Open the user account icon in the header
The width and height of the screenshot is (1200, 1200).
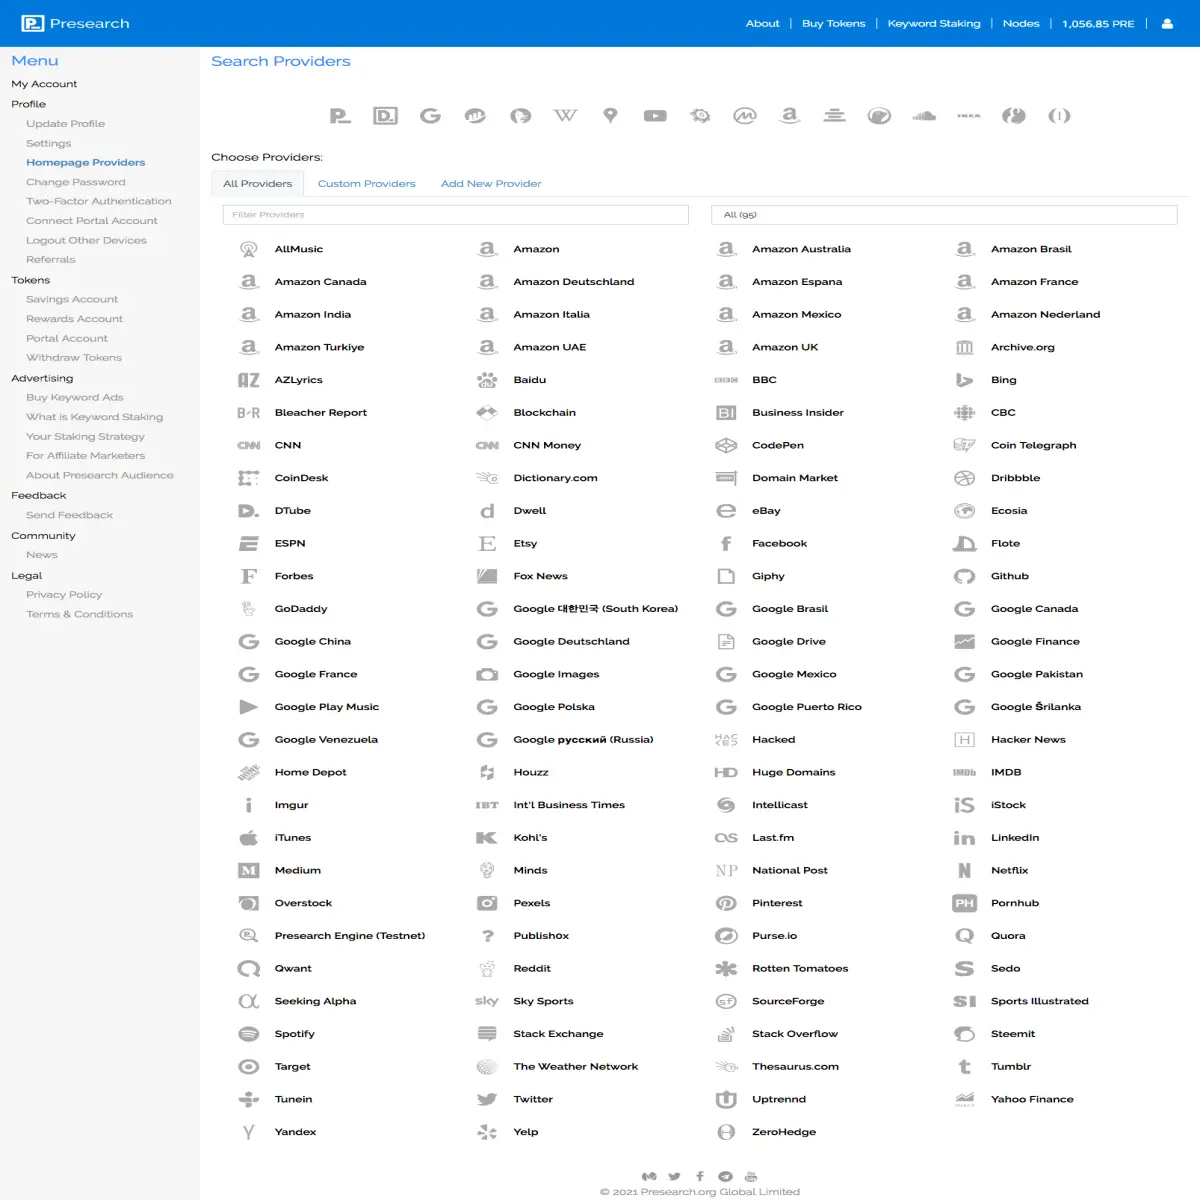tap(1167, 24)
